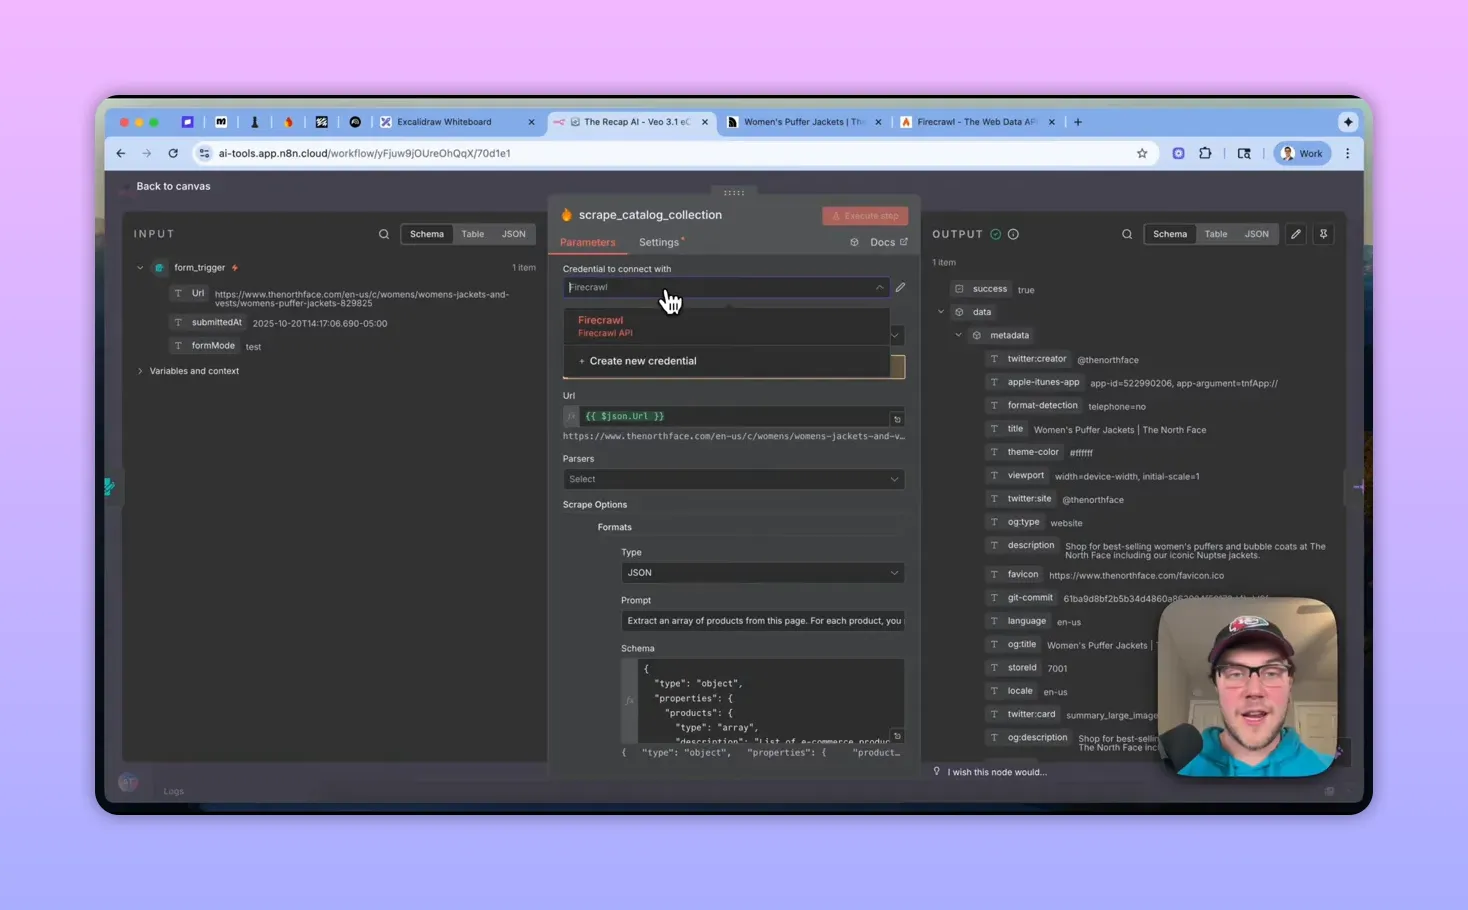Collapse the metadata node in the OUTPUT tree
This screenshot has height=910, width=1468.
(958, 335)
